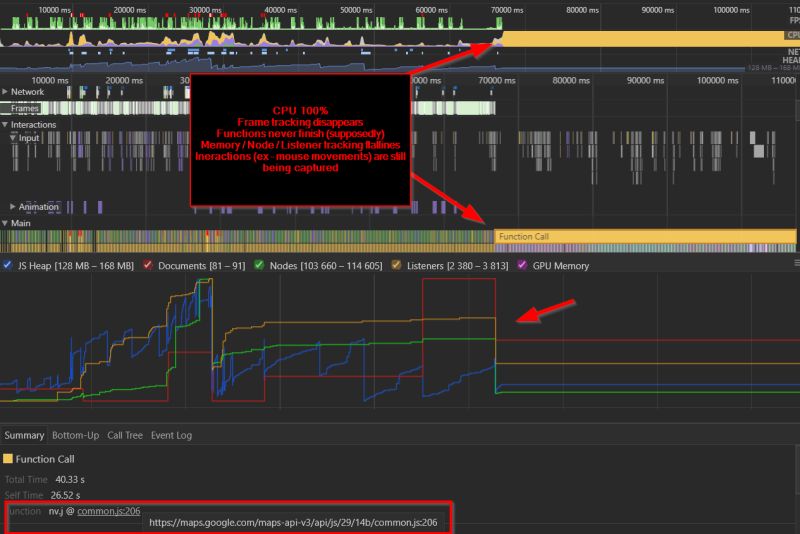
Task: Collapse the Input track
Action: pos(13,138)
